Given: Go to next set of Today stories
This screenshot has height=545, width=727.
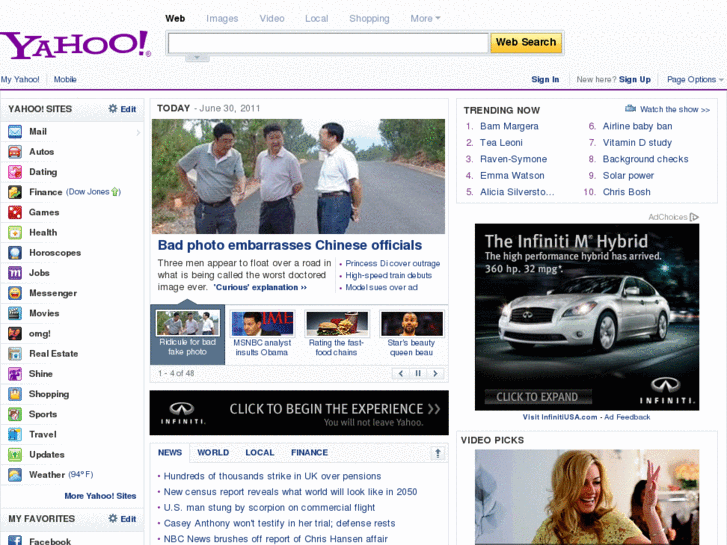Looking at the screenshot, I should [435, 373].
